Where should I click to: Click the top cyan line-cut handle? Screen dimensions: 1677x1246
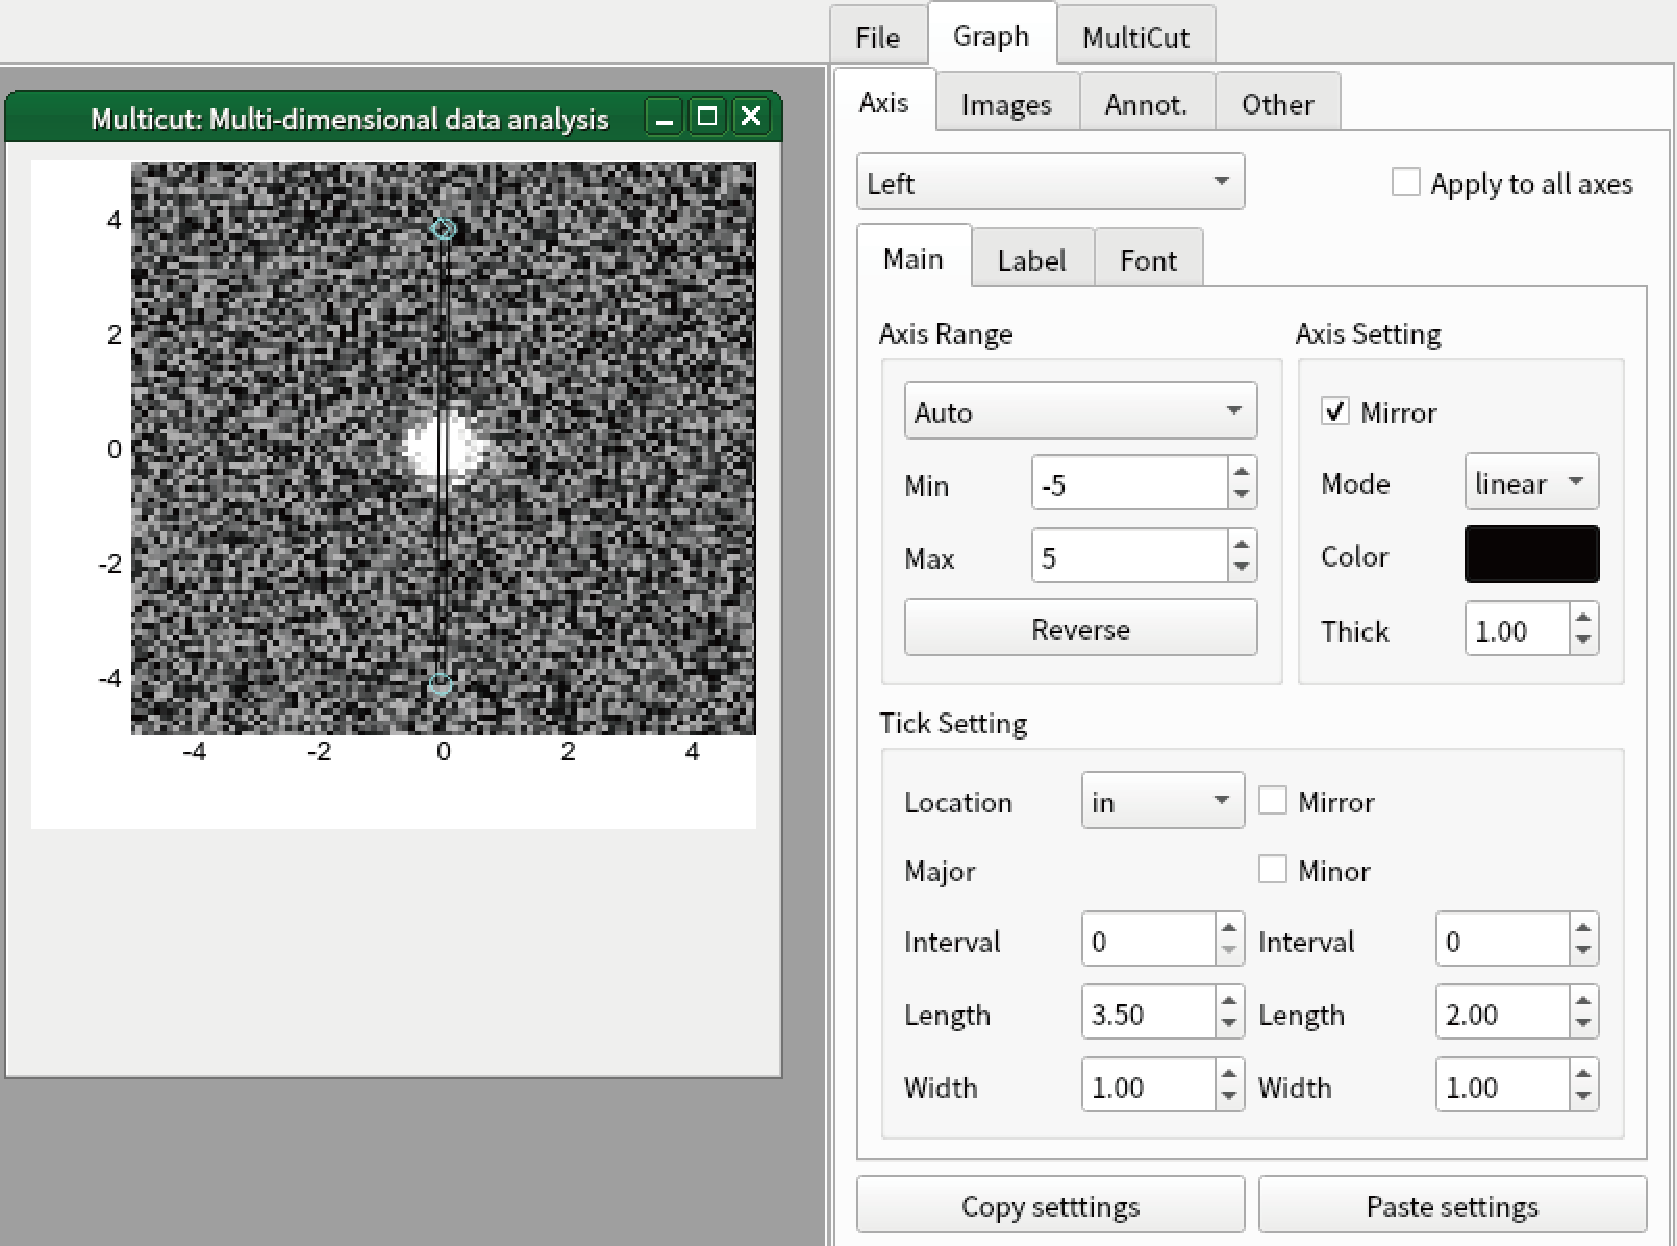(443, 229)
